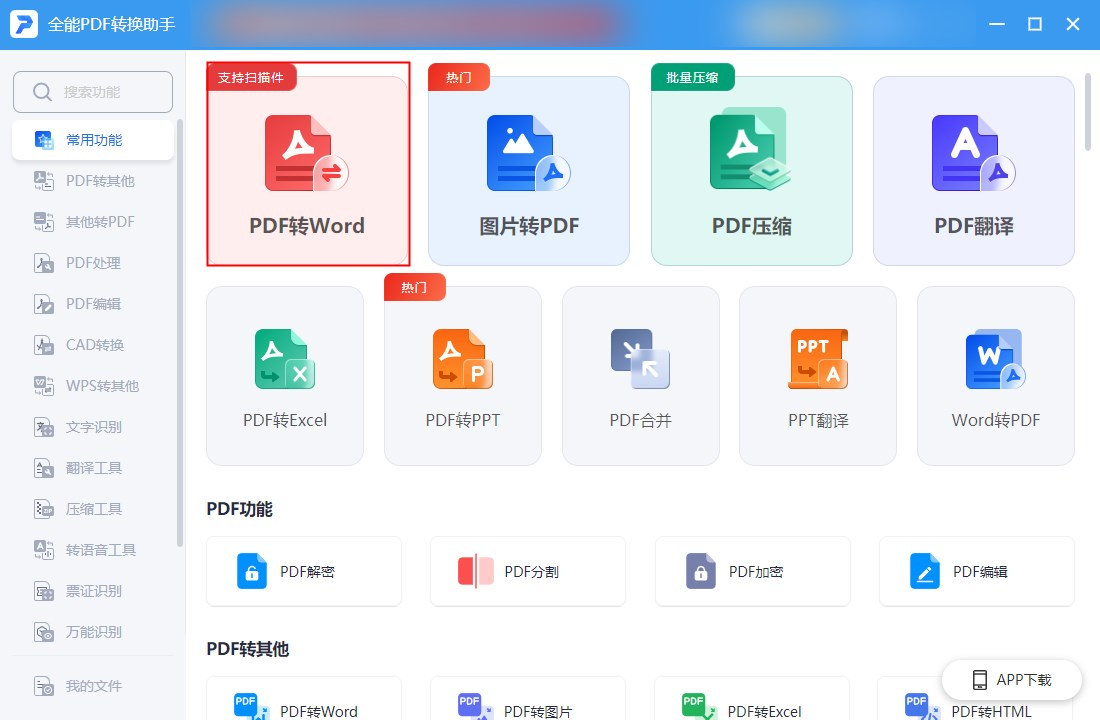1100x720 pixels.
Task: Click the 搜索功能 search field
Action: click(92, 91)
